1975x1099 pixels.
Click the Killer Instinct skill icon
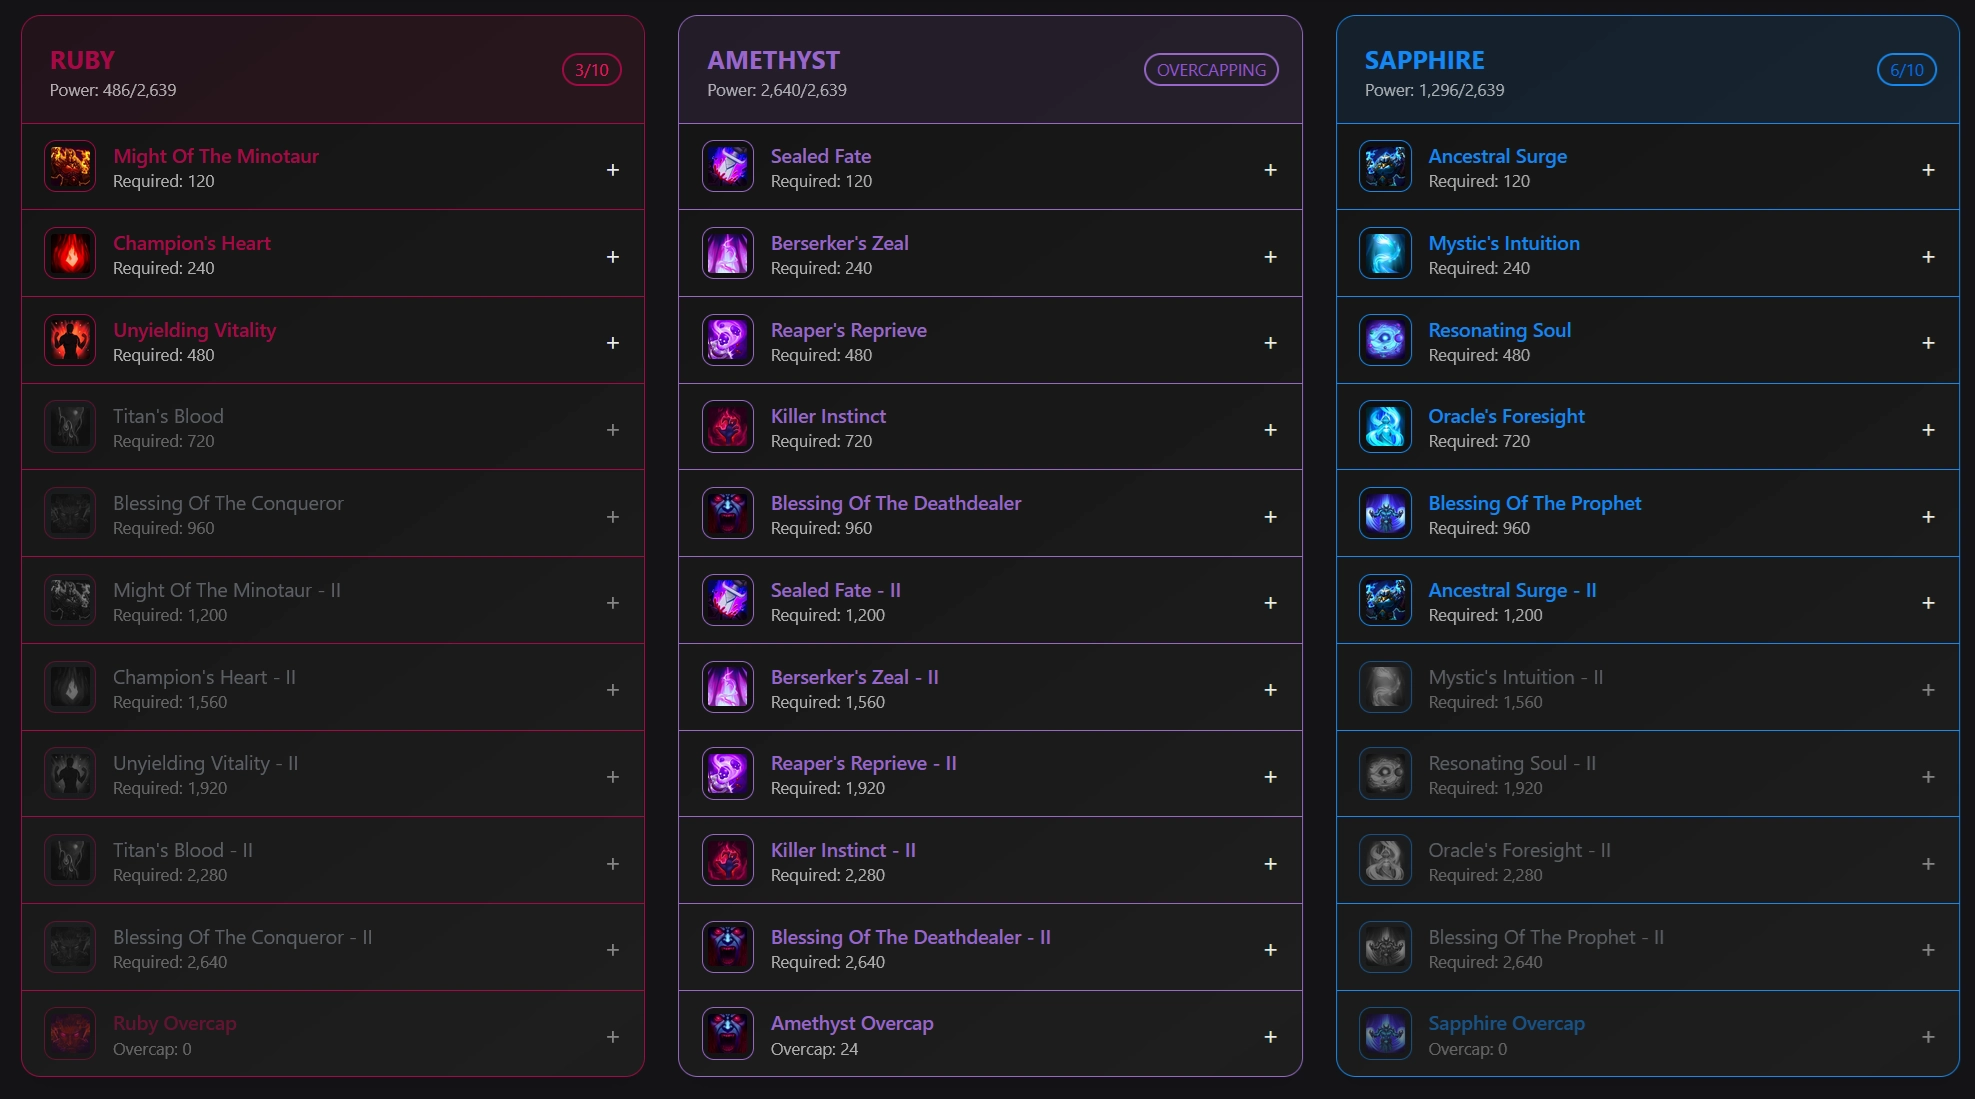pos(728,427)
